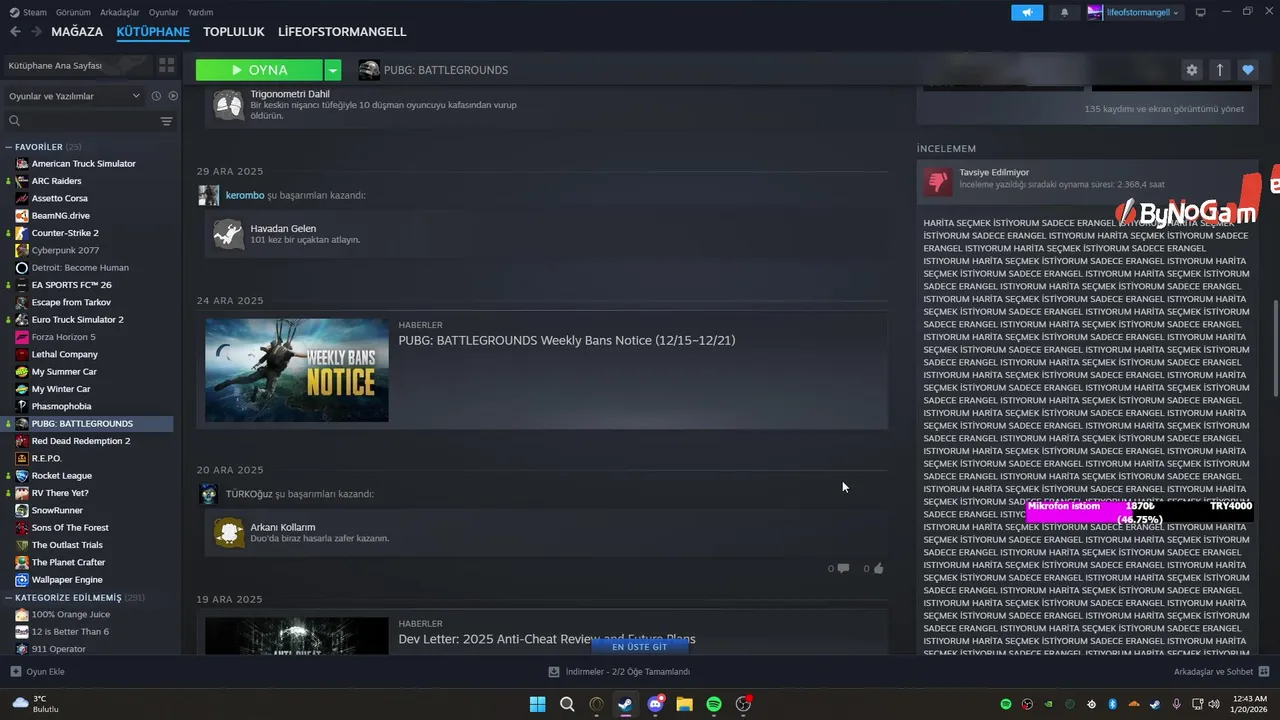Open the Steam menu
1280x720 pixels.
[x=28, y=12]
